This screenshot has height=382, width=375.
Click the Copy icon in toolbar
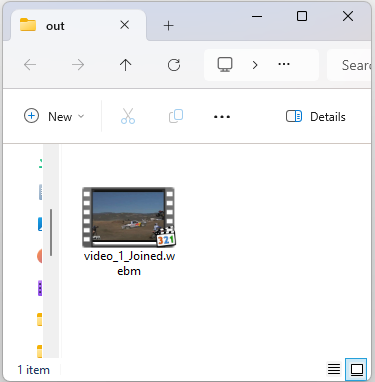[x=176, y=116]
